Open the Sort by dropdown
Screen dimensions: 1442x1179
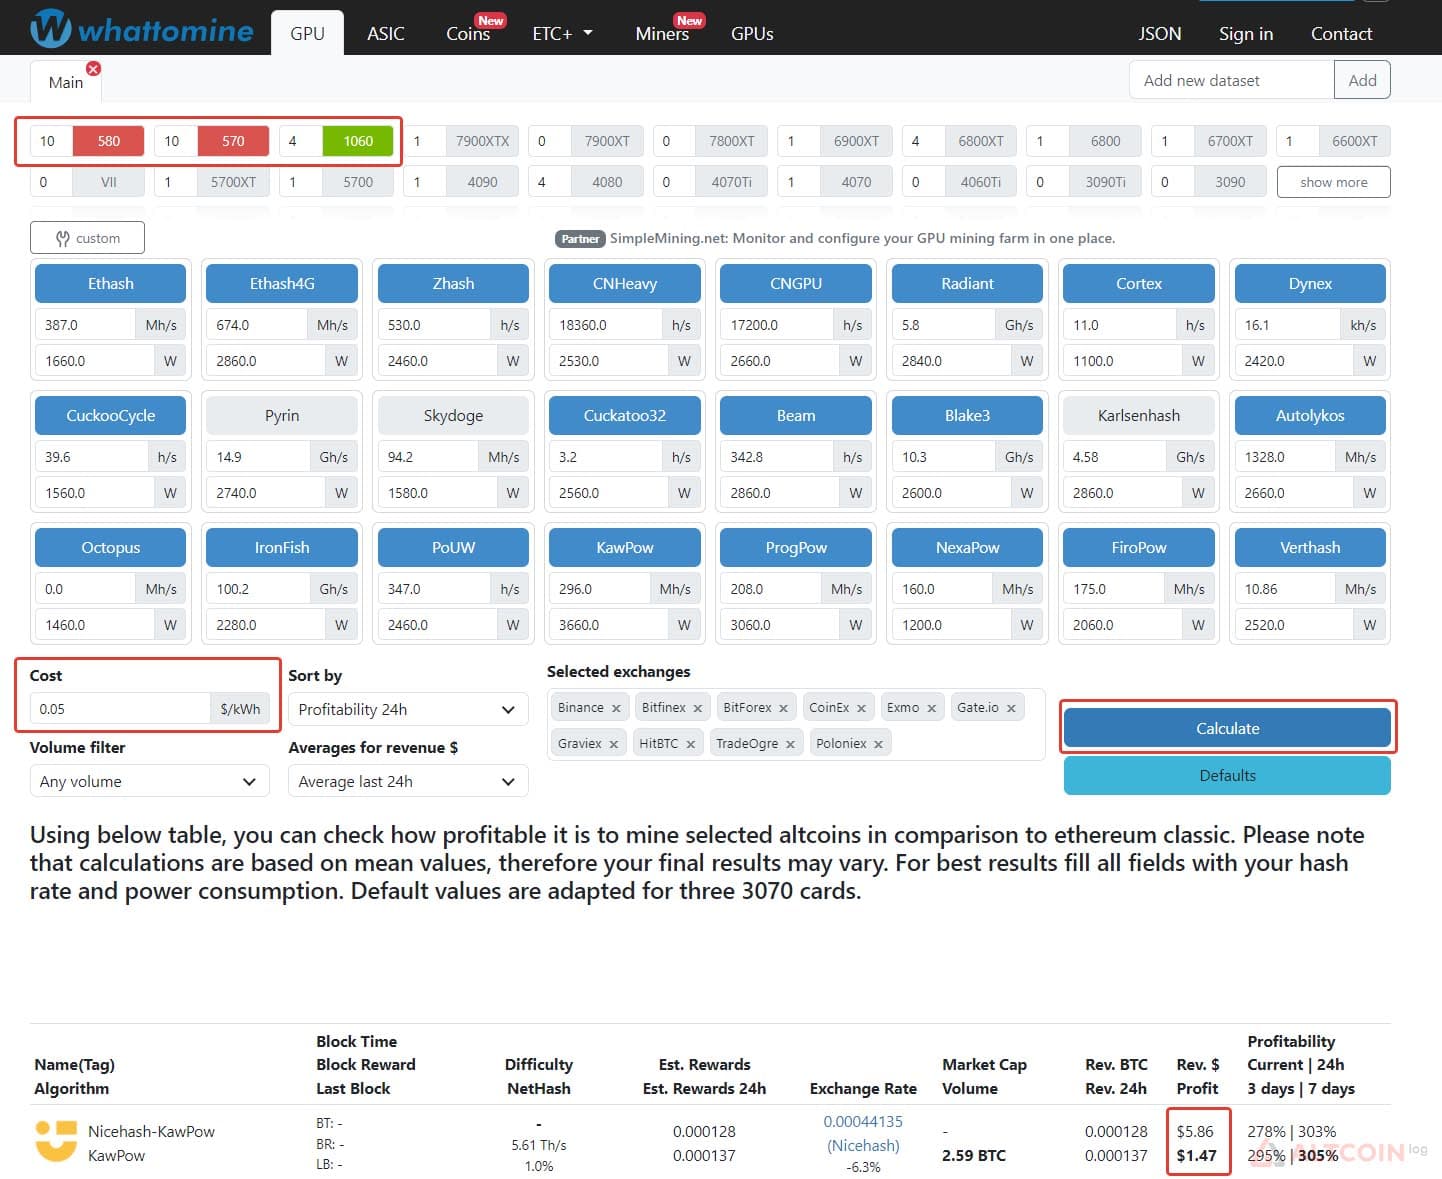(x=408, y=710)
